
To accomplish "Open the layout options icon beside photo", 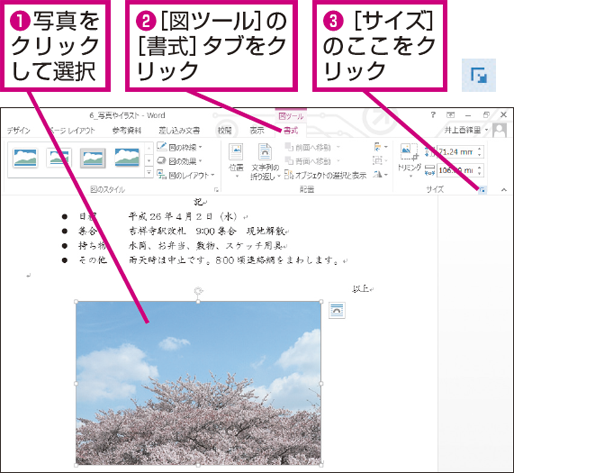I will coord(337,311).
